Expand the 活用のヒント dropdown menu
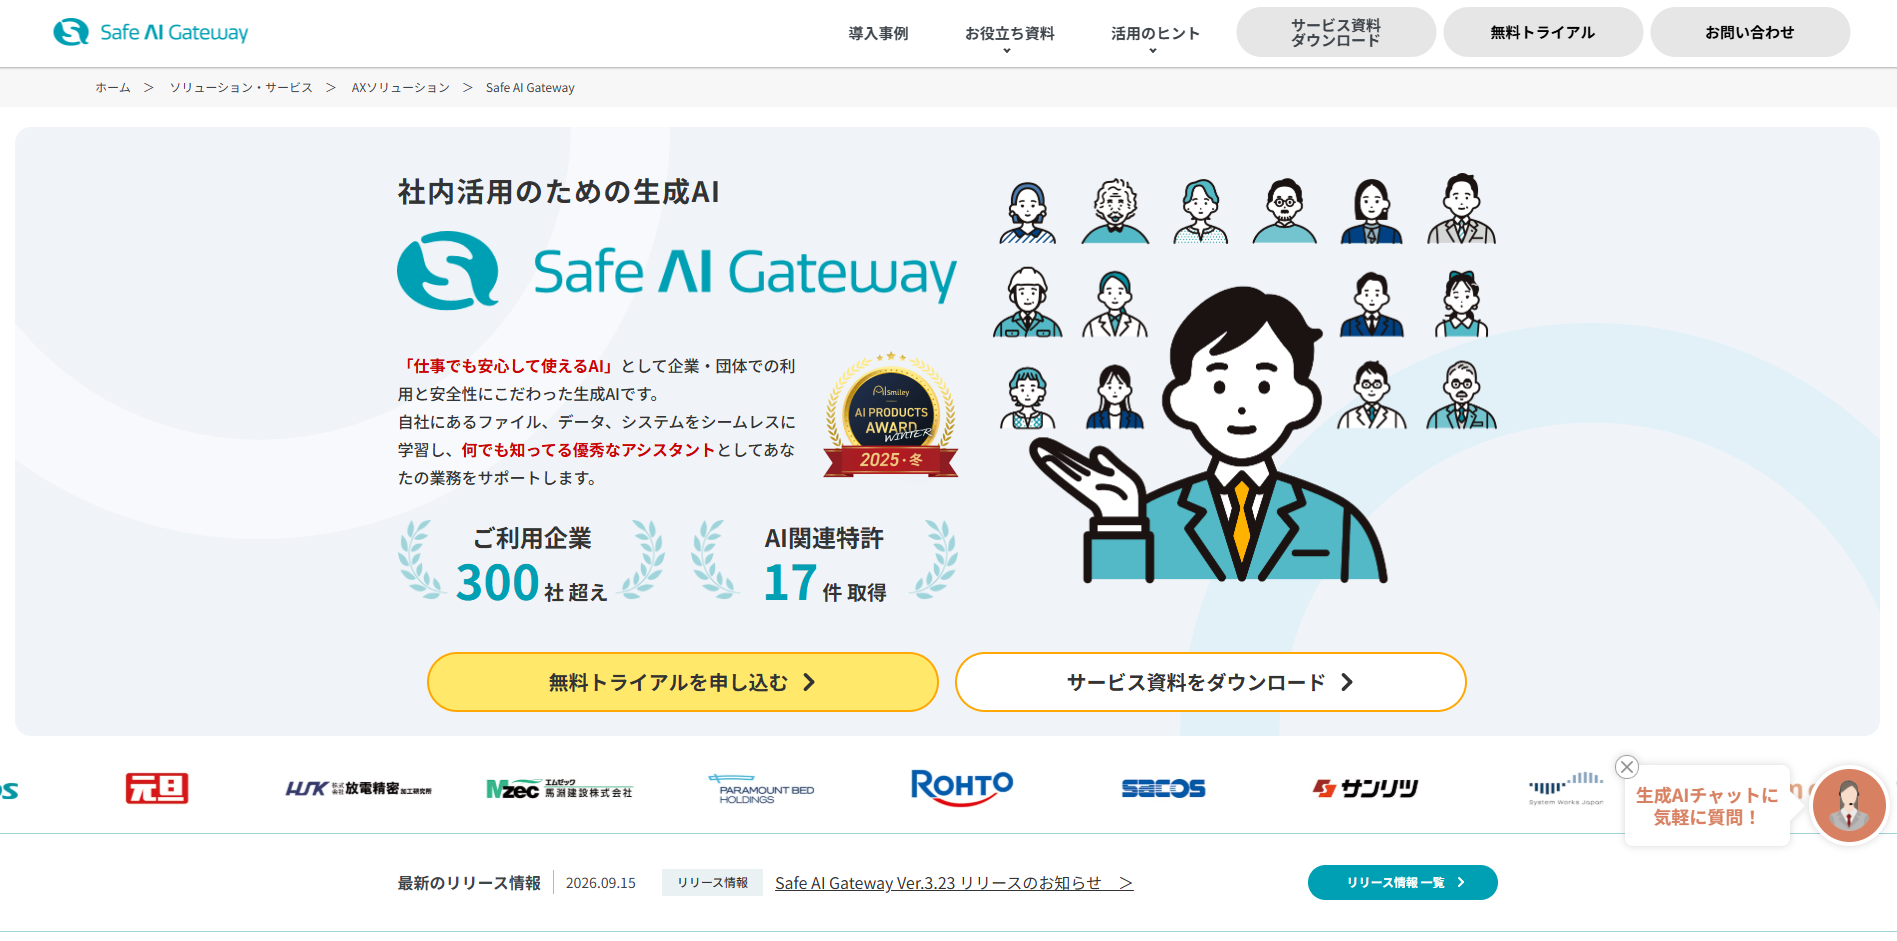This screenshot has width=1897, height=941. tap(1155, 35)
